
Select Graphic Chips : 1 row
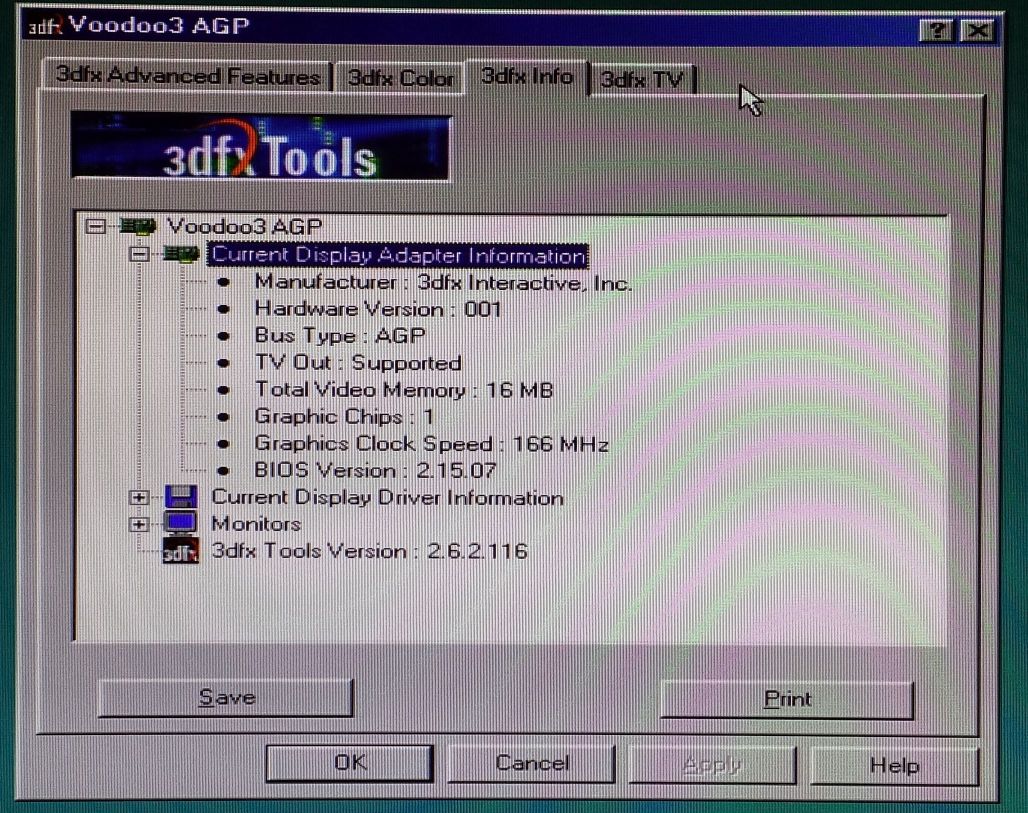[x=344, y=417]
